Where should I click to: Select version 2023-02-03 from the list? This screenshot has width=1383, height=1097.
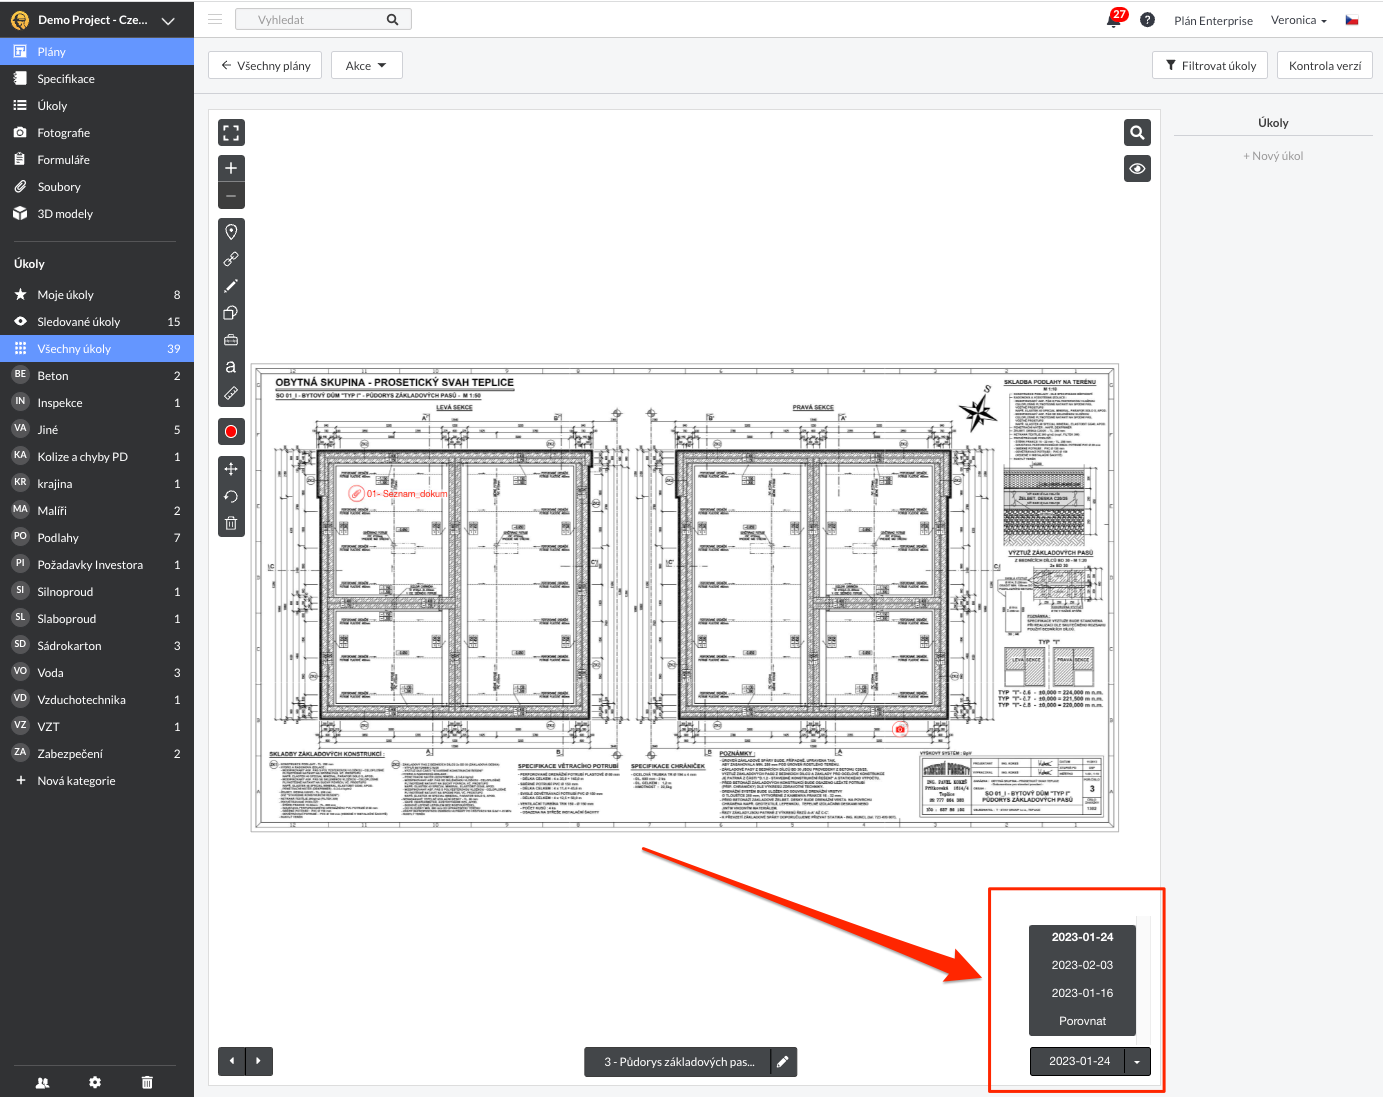(1082, 965)
